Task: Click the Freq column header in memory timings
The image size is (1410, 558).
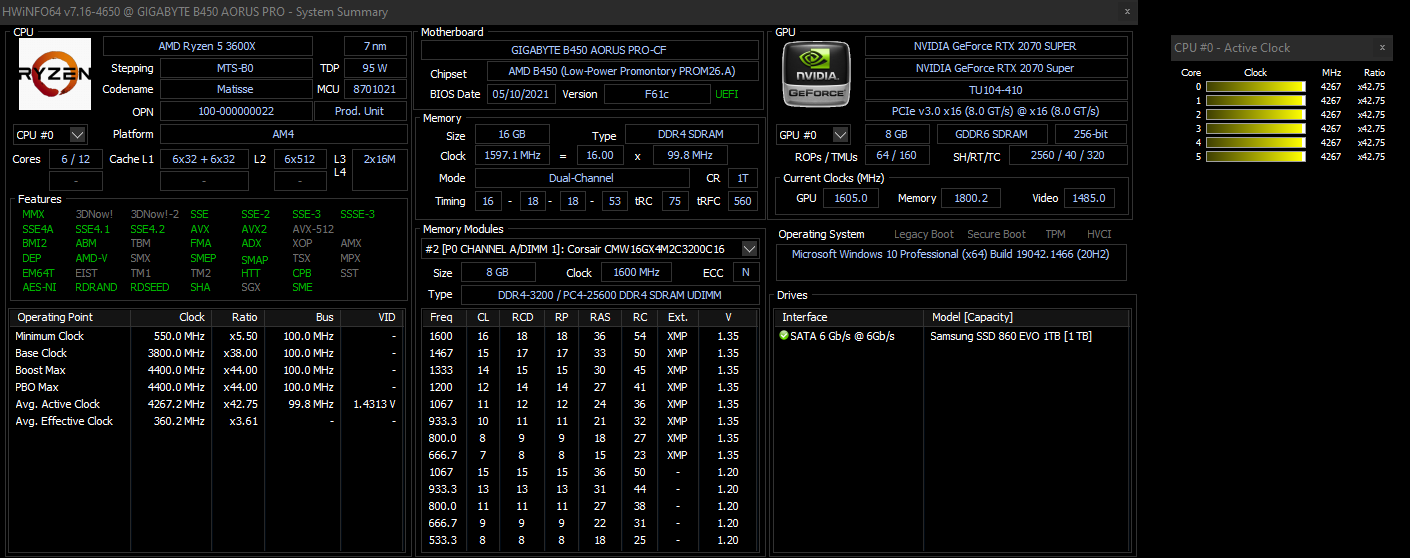Action: 441,317
